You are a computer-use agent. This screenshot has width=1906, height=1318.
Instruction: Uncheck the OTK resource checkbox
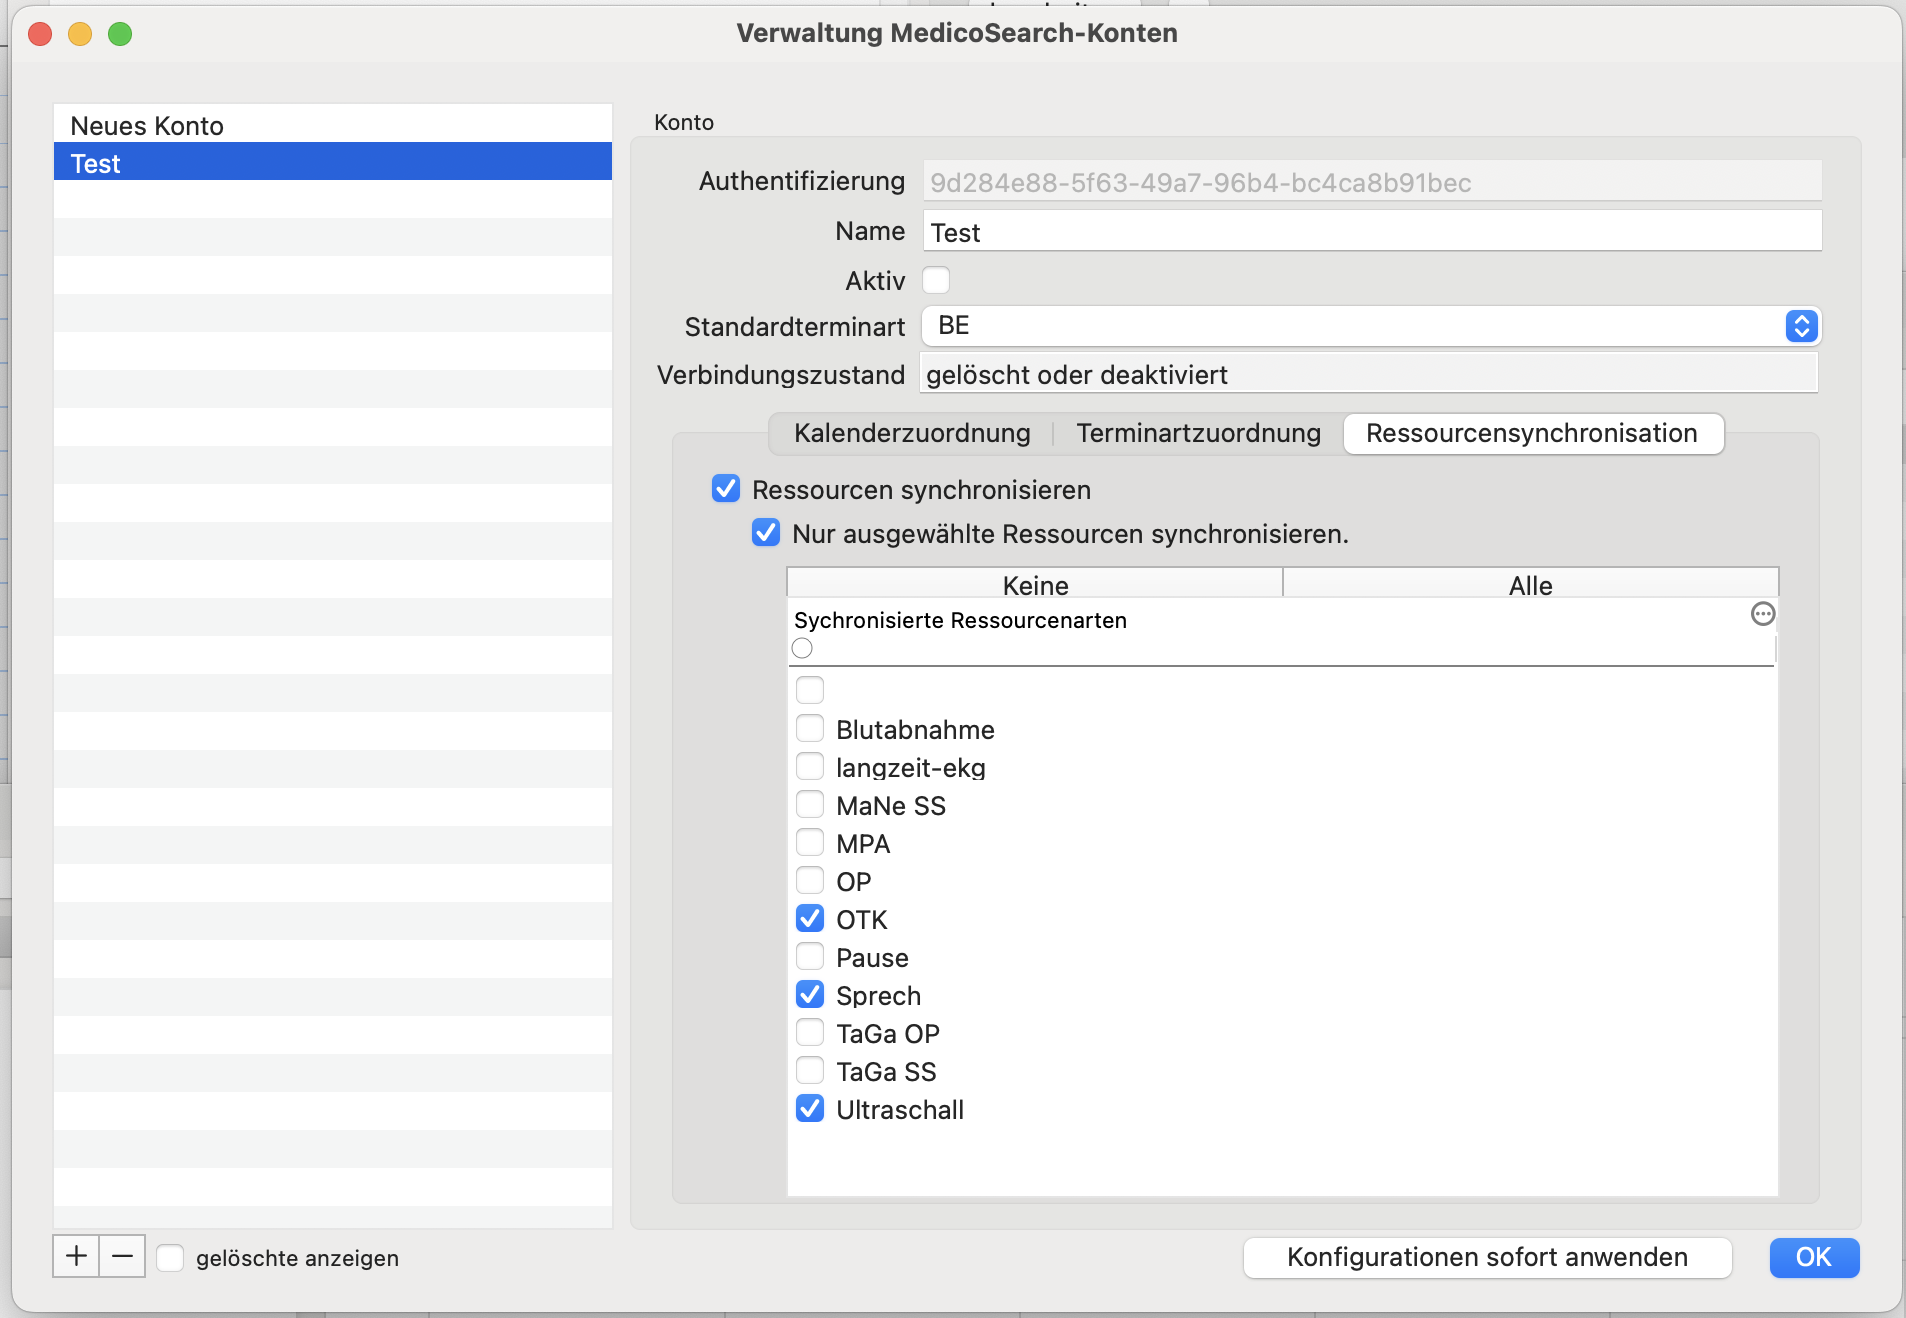[810, 918]
